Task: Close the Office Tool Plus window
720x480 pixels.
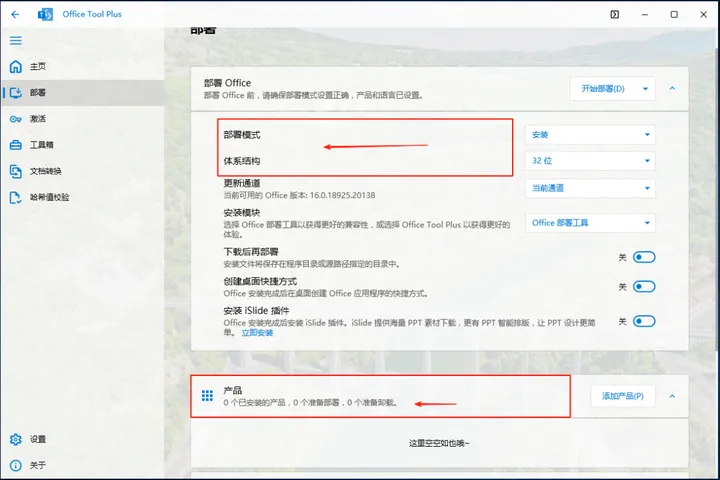Action: click(703, 14)
